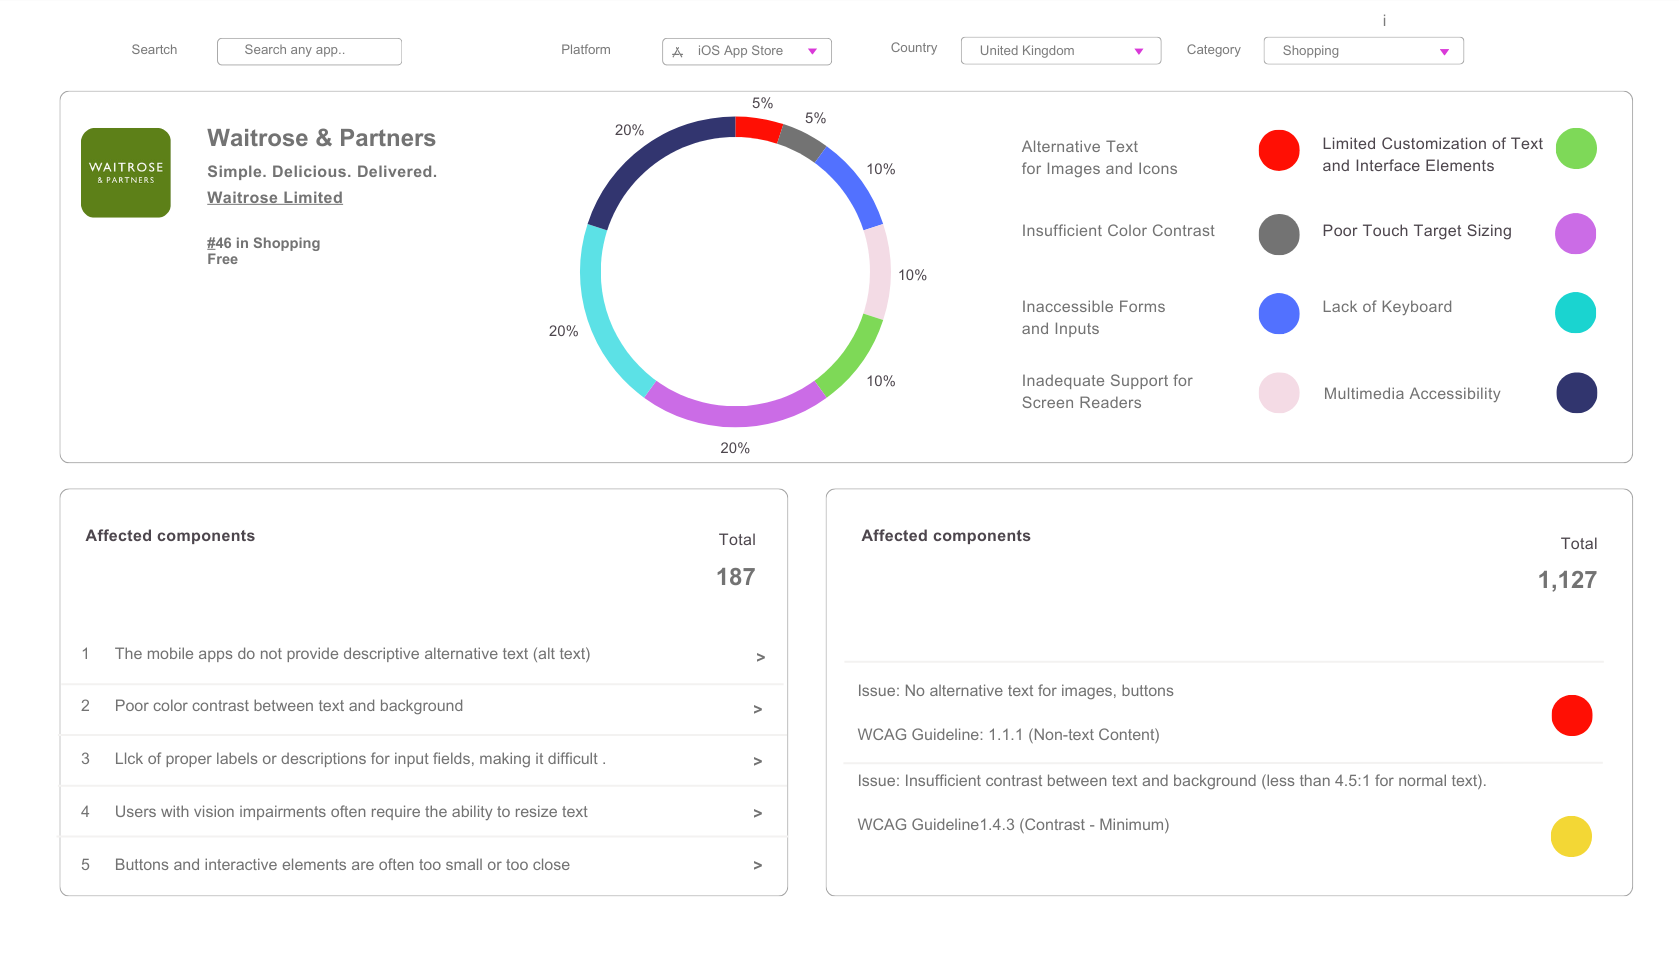Open the Country United Kingdom dropdown
The width and height of the screenshot is (1679, 963).
pyautogui.click(x=1061, y=51)
